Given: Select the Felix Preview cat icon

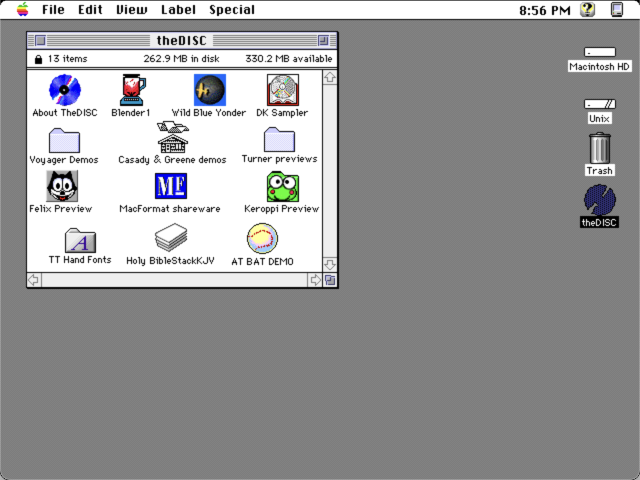Looking at the screenshot, I should (x=62, y=186).
